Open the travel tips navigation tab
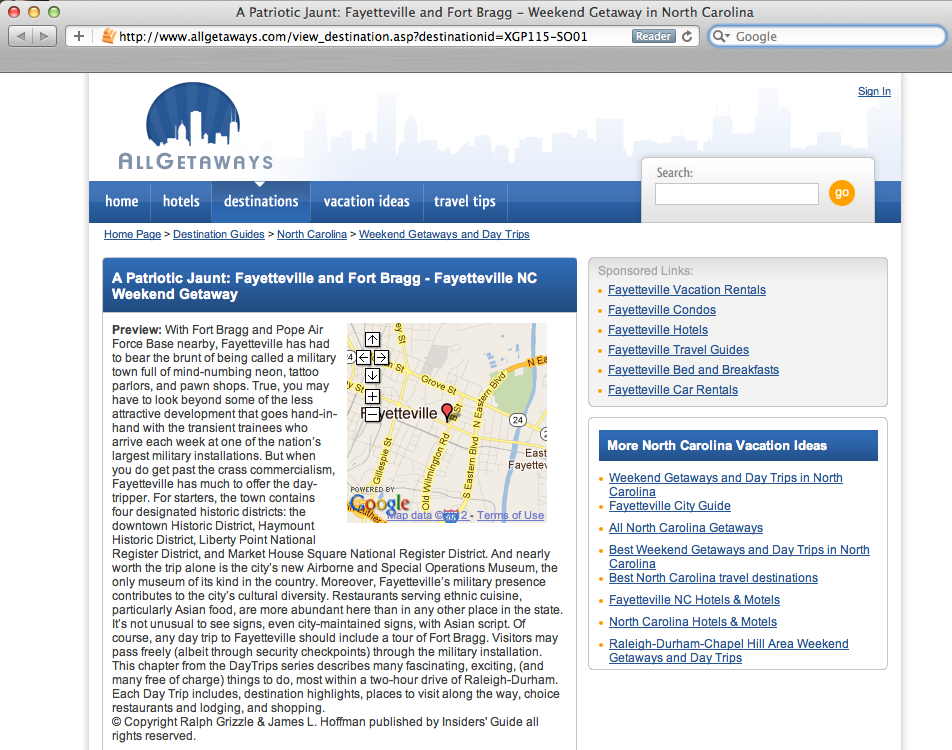The width and height of the screenshot is (952, 750). pyautogui.click(x=464, y=202)
